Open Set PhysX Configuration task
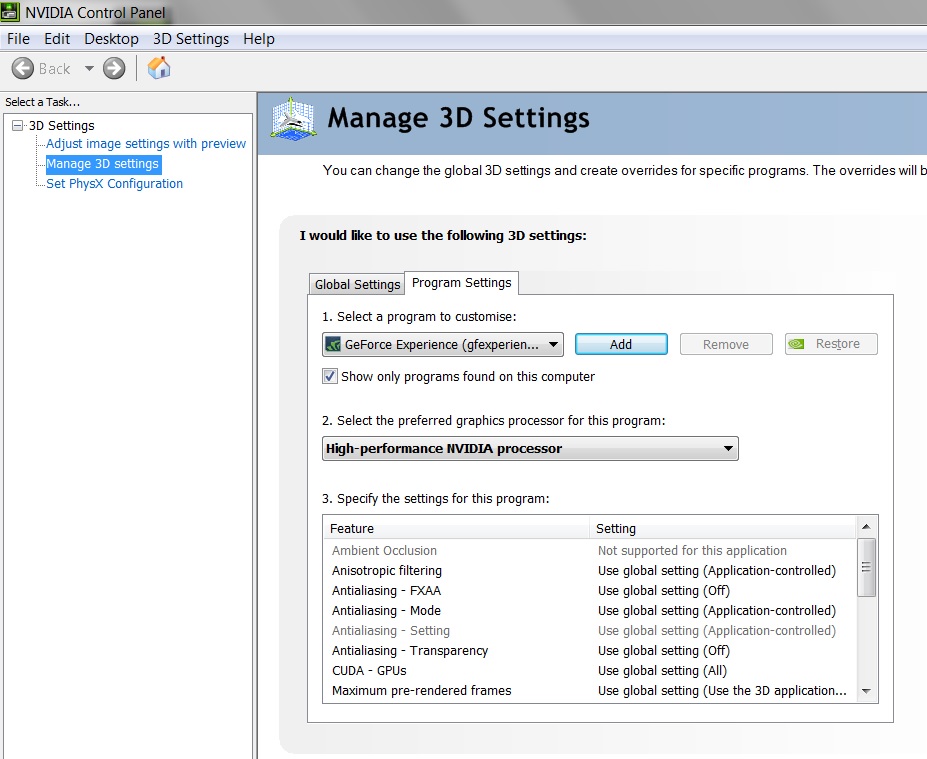This screenshot has height=759, width=927. (115, 184)
